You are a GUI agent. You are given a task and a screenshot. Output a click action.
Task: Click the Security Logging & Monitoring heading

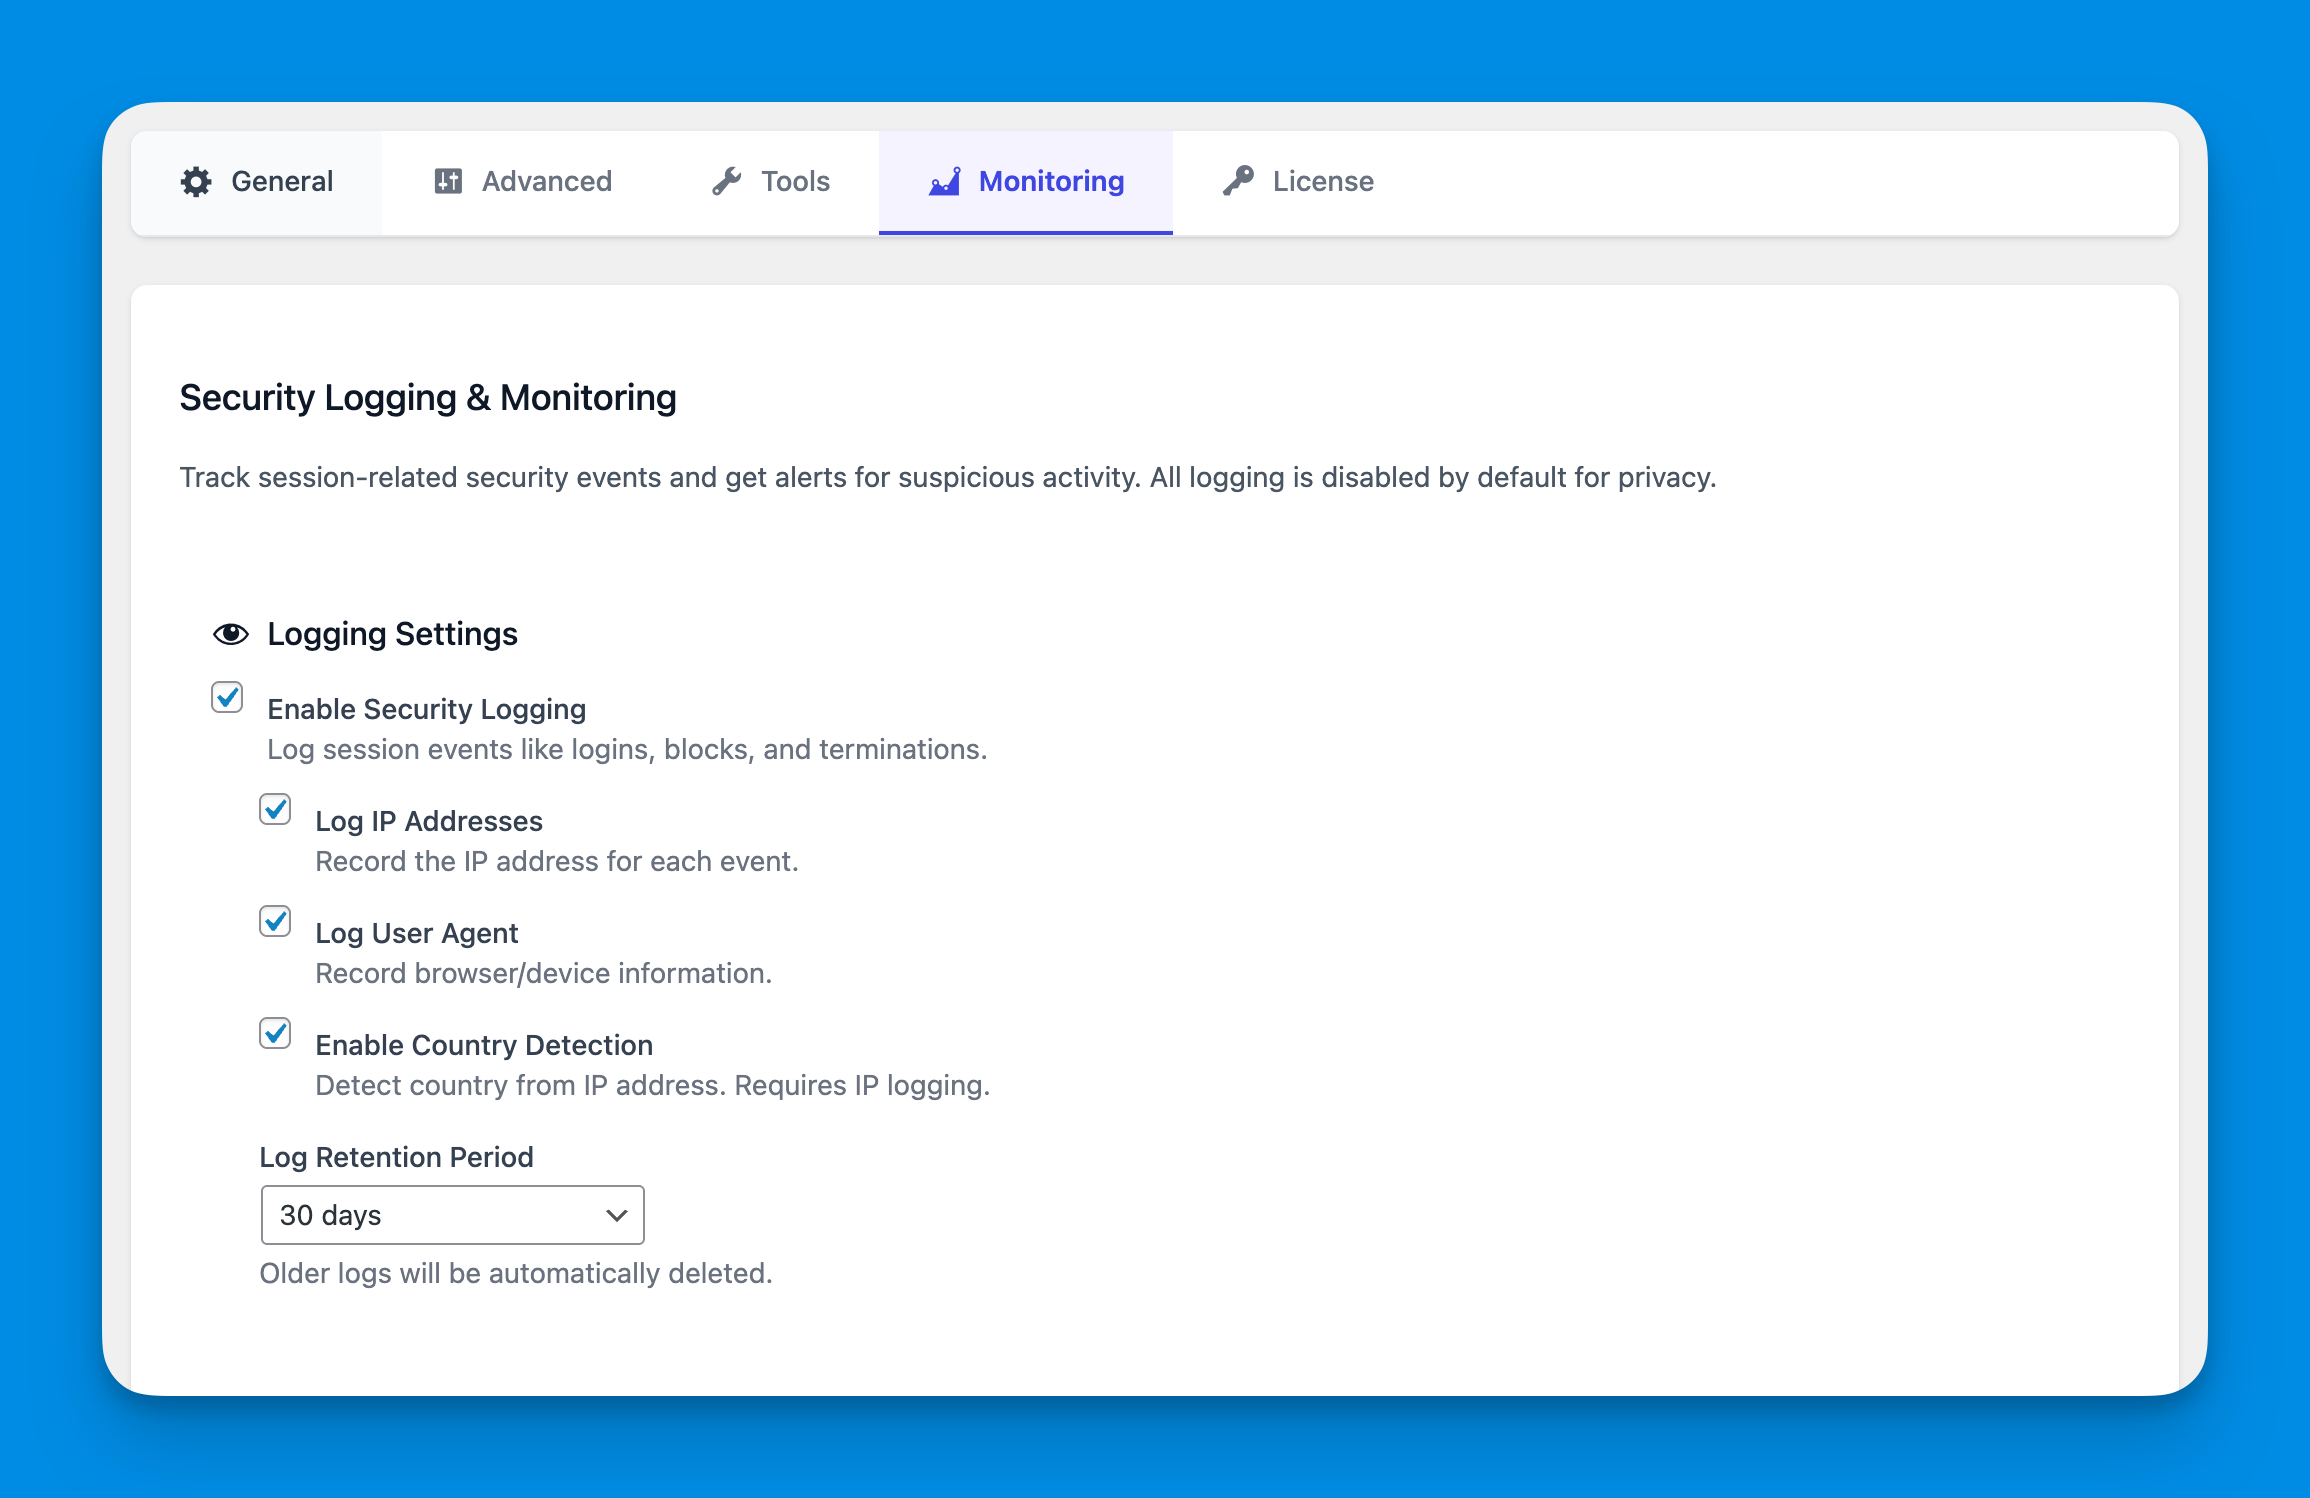point(428,398)
